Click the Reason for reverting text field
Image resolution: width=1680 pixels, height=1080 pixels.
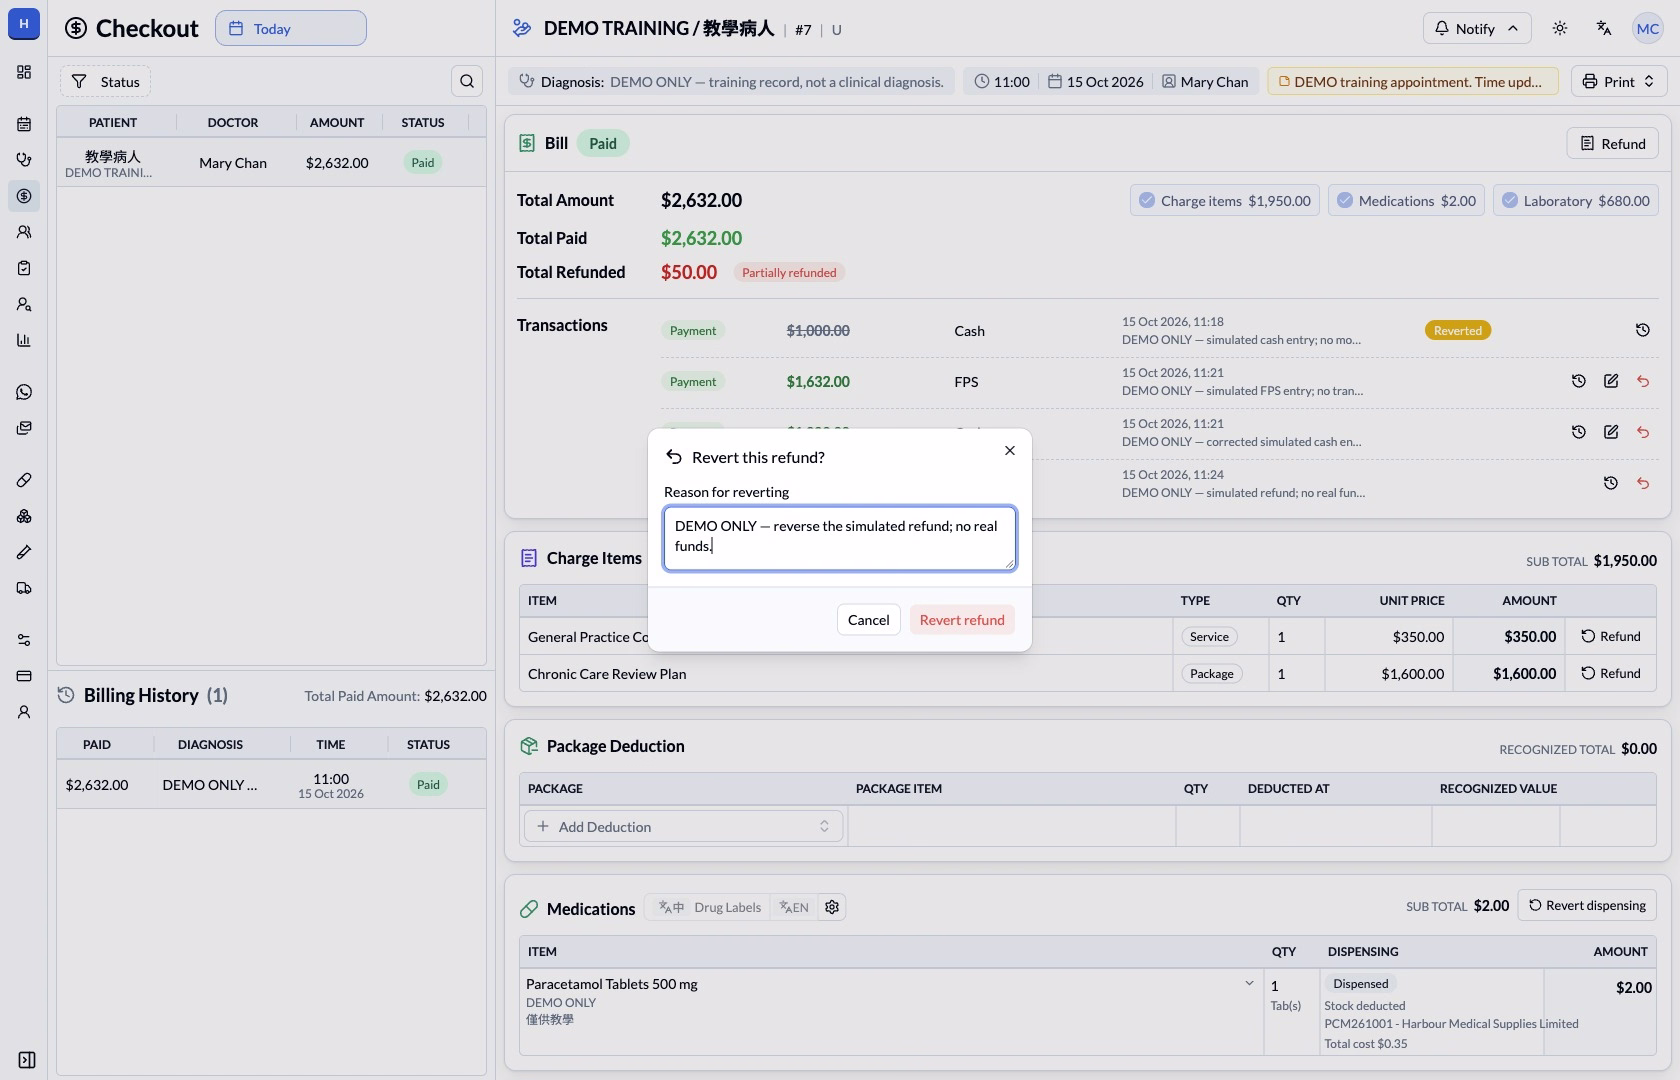tap(840, 538)
